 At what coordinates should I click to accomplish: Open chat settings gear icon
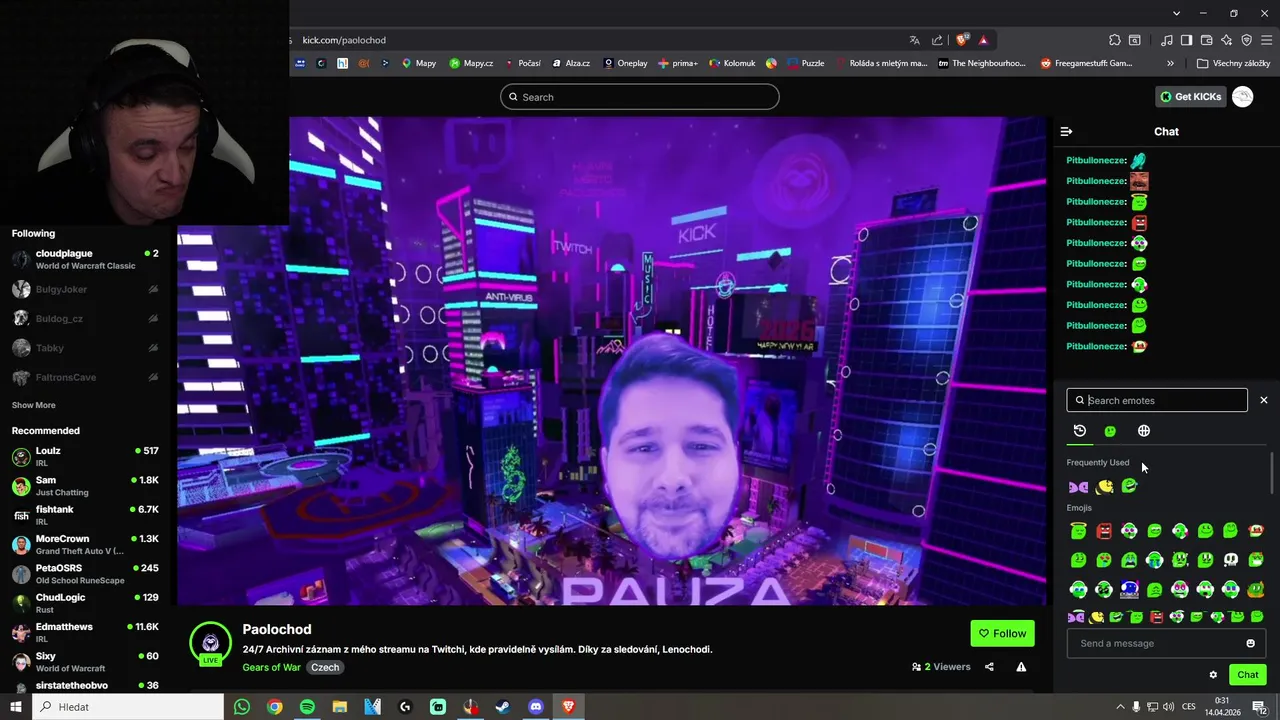coord(1213,675)
